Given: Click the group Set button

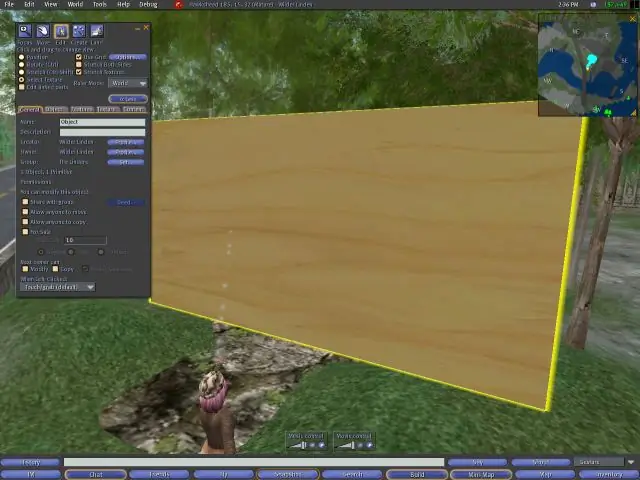Looking at the screenshot, I should click(x=126, y=162).
